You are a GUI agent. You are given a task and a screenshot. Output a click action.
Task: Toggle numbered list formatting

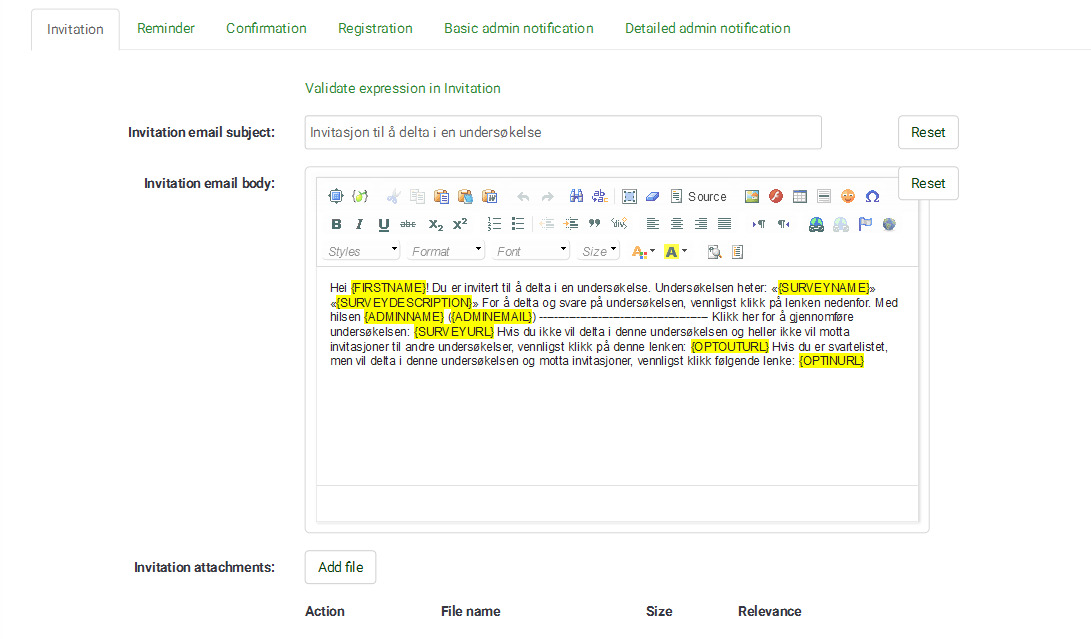(x=494, y=224)
